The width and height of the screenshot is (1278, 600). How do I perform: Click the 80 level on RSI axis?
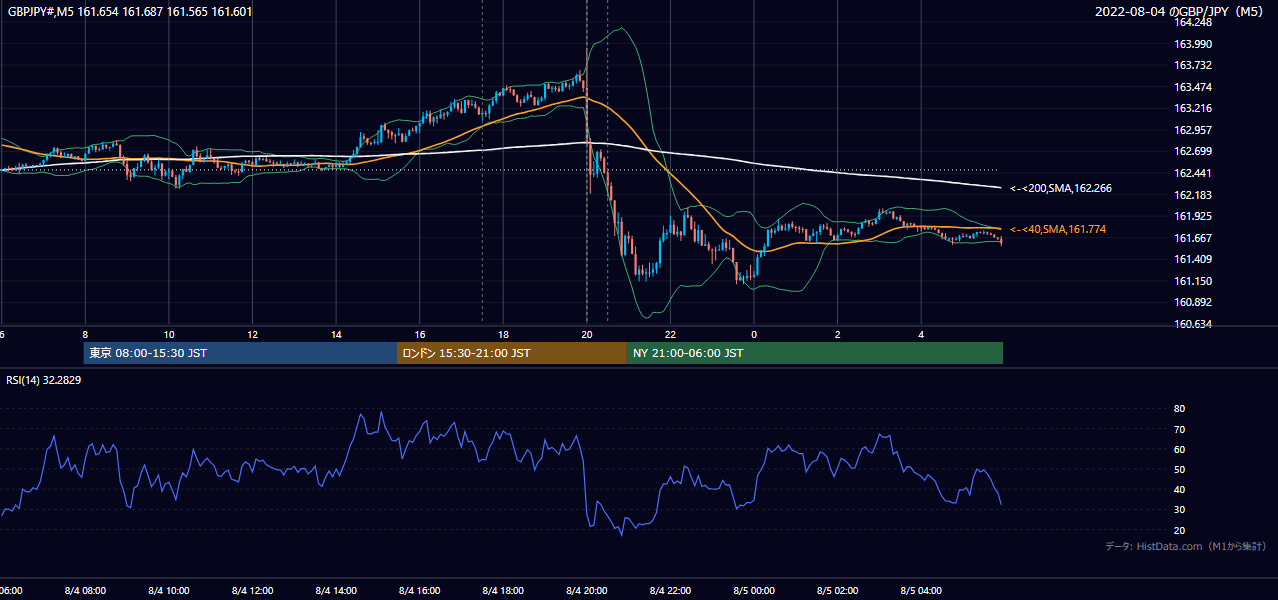1179,409
